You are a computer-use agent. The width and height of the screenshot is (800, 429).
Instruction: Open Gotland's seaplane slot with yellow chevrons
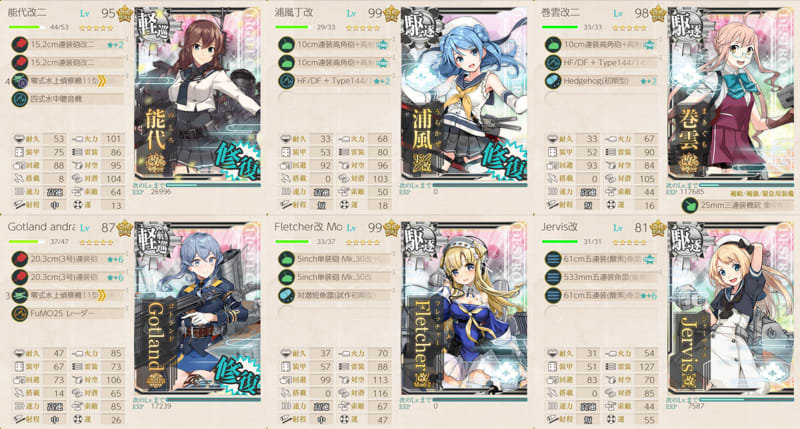[67, 295]
